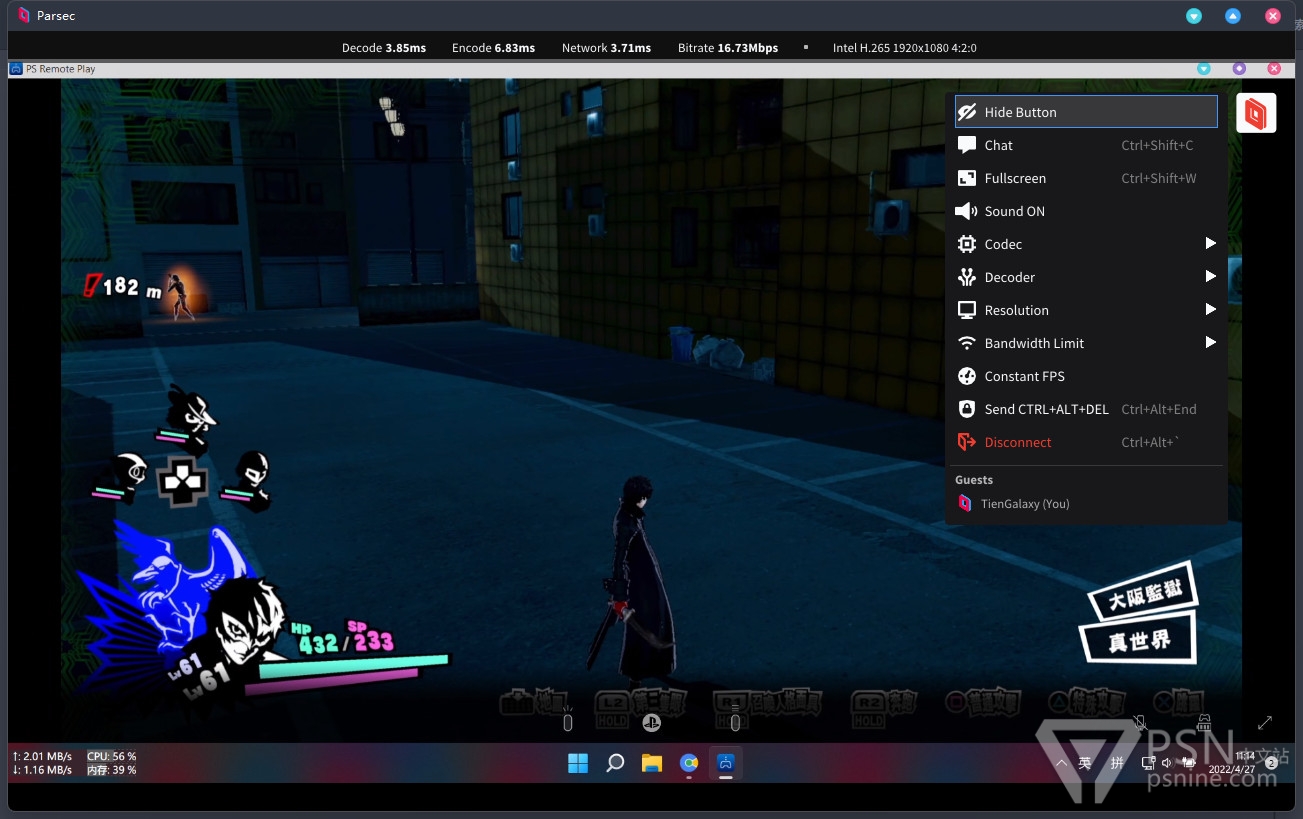Click the 拼 input mode indicator
The height and width of the screenshot is (819, 1303).
tap(1117, 763)
